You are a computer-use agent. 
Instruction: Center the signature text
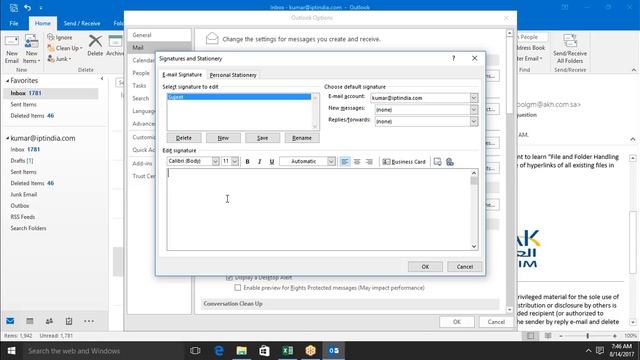pyautogui.click(x=357, y=162)
